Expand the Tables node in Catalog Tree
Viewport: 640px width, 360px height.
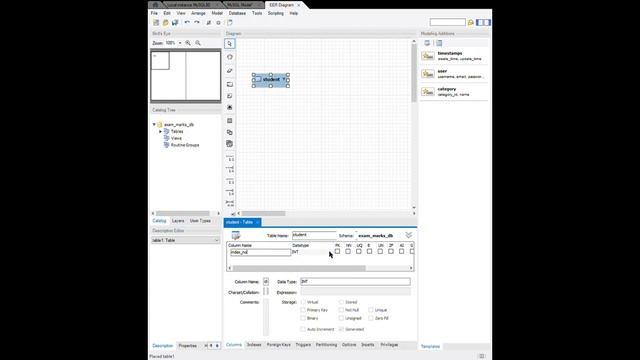pos(160,131)
